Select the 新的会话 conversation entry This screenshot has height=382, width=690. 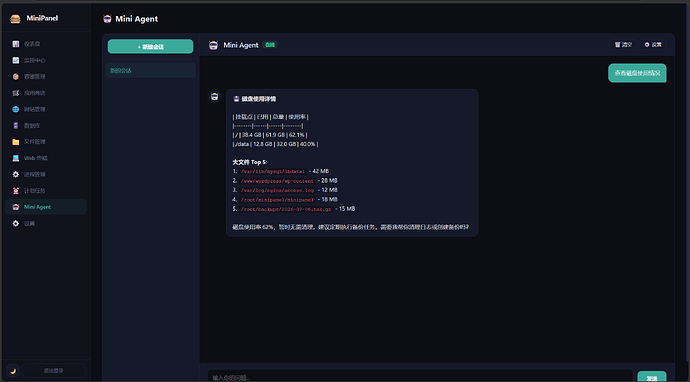(150, 70)
